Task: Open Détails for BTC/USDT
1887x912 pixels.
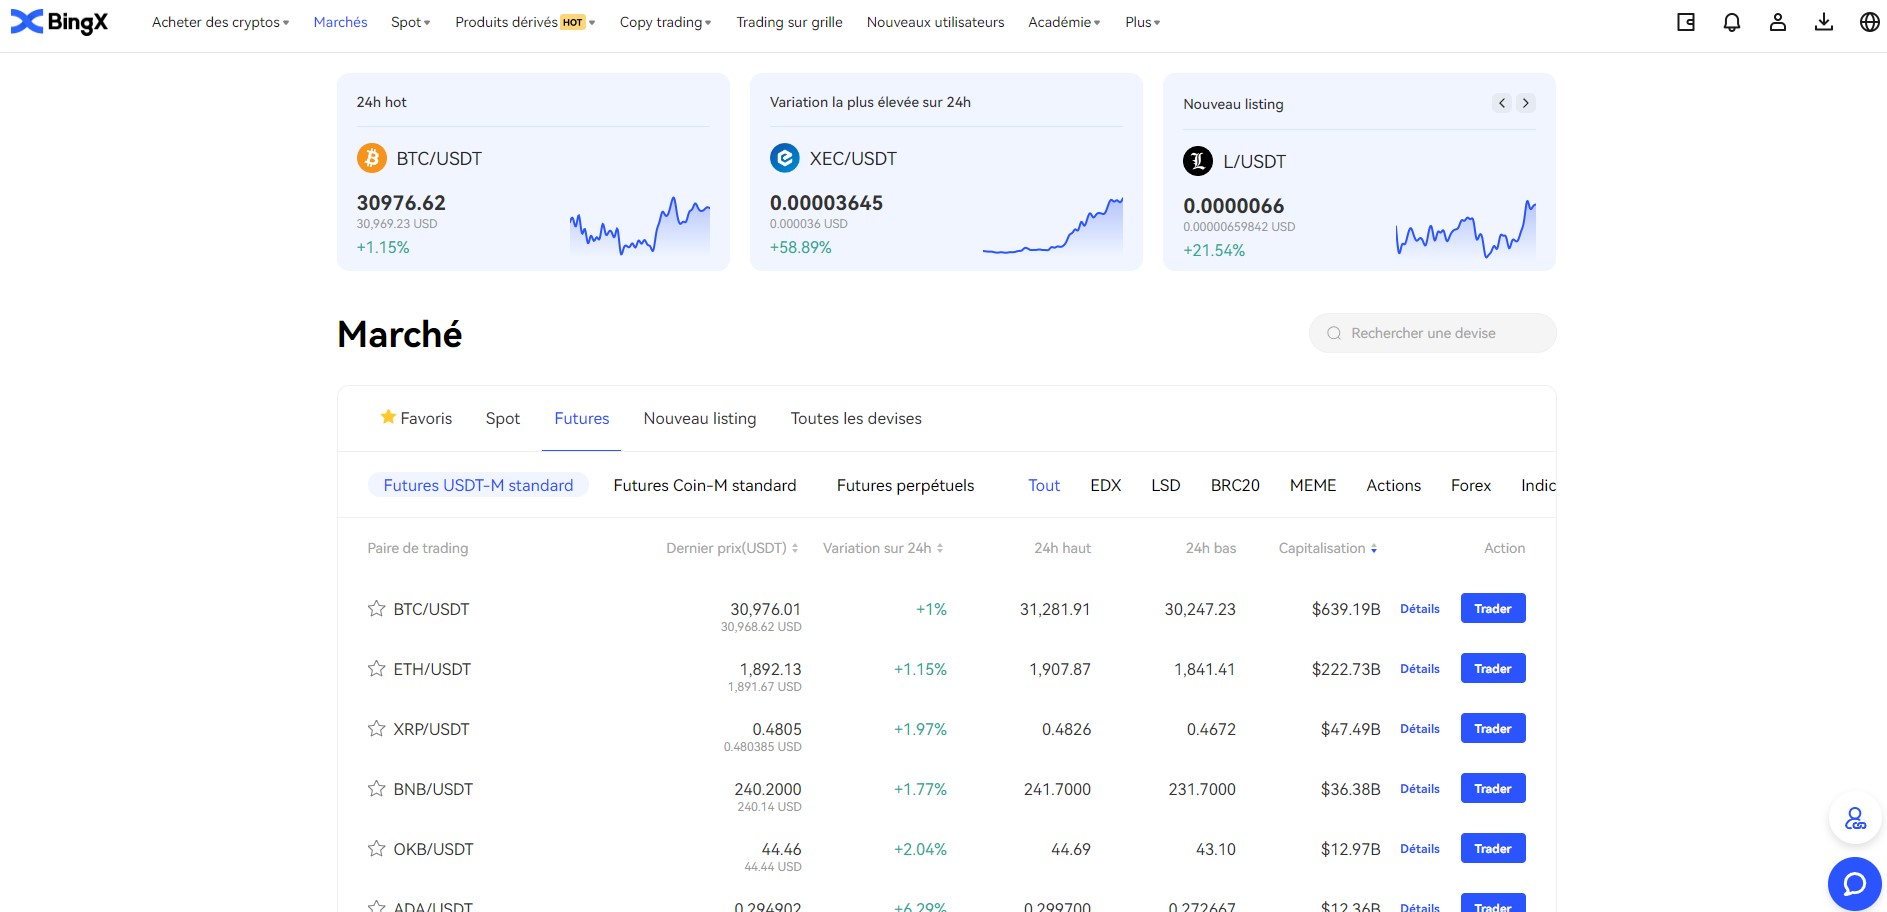Action: pyautogui.click(x=1420, y=608)
